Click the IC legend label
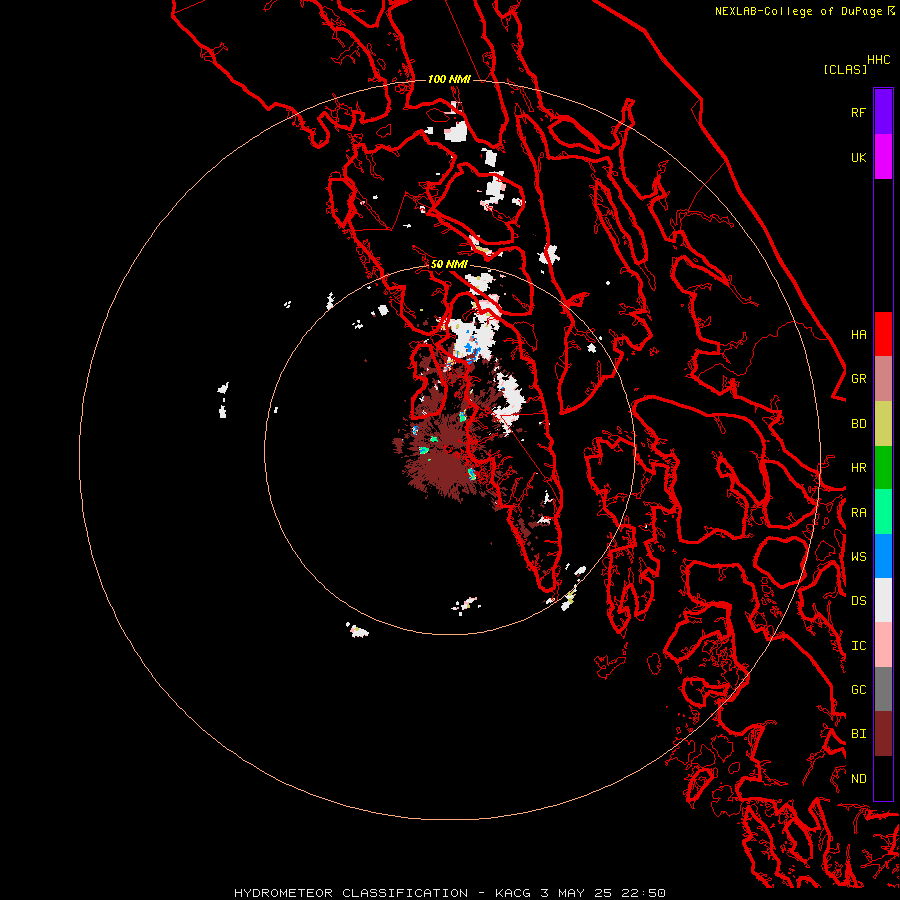900x900 pixels. click(859, 645)
